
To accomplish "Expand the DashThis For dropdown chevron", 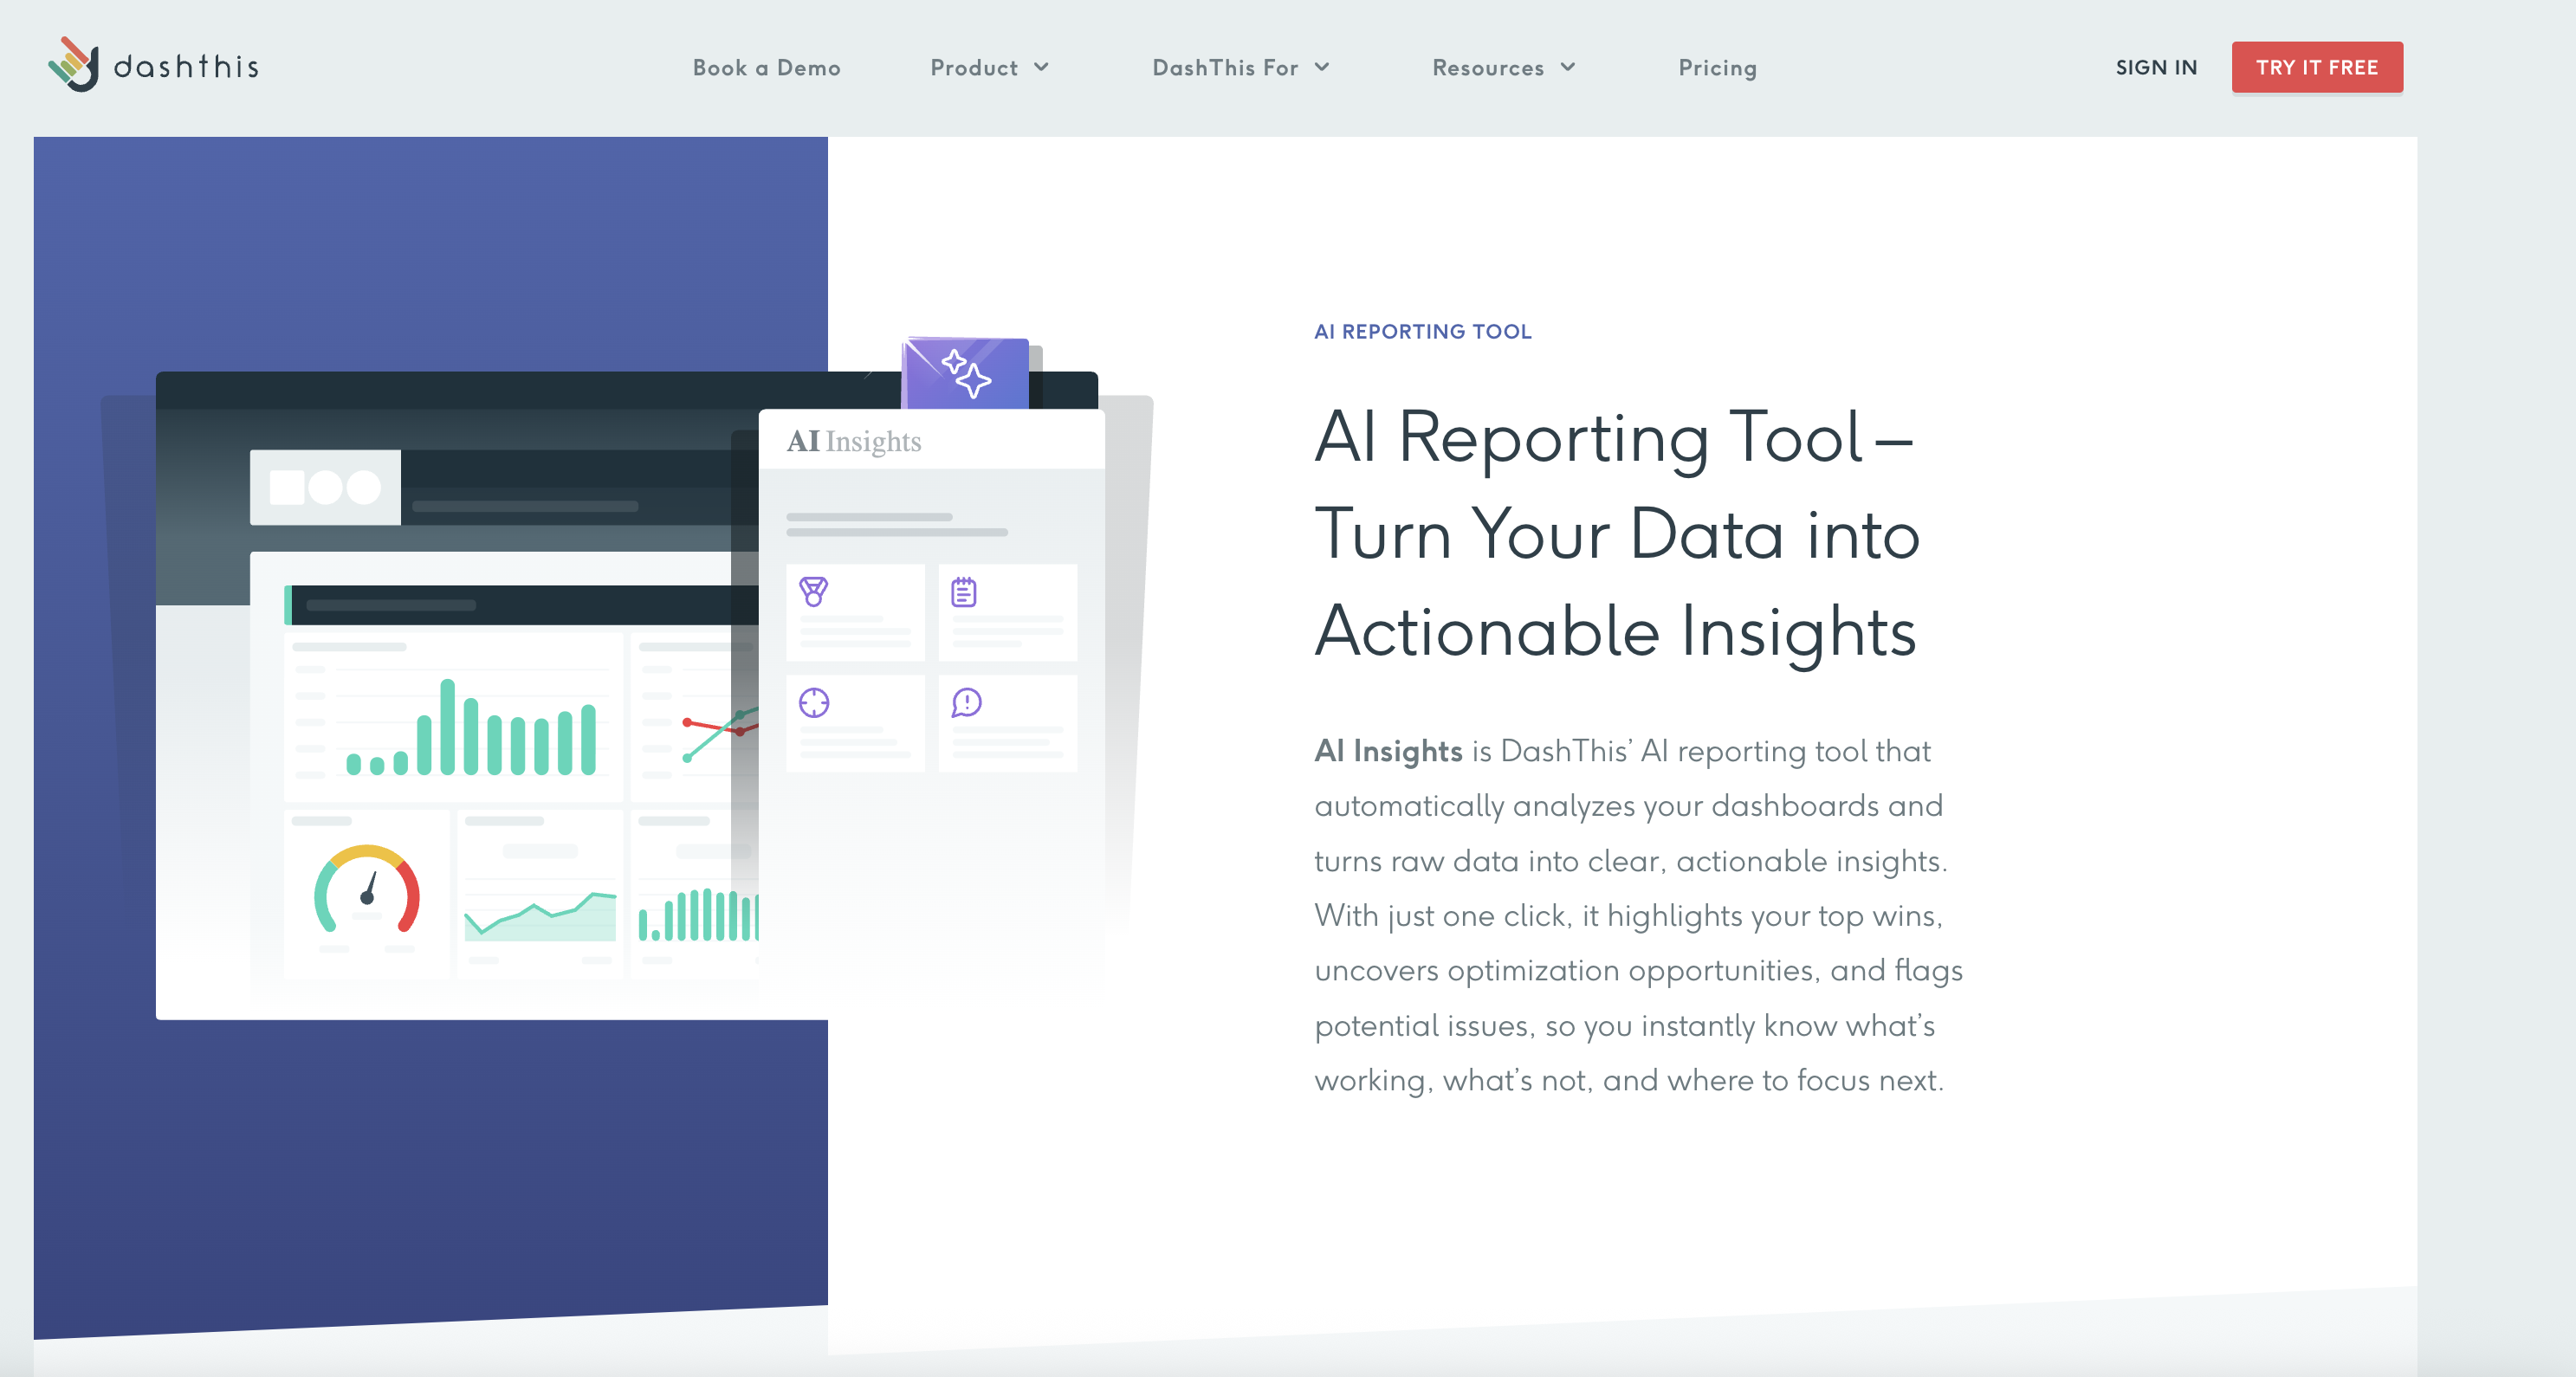I will click(1322, 67).
